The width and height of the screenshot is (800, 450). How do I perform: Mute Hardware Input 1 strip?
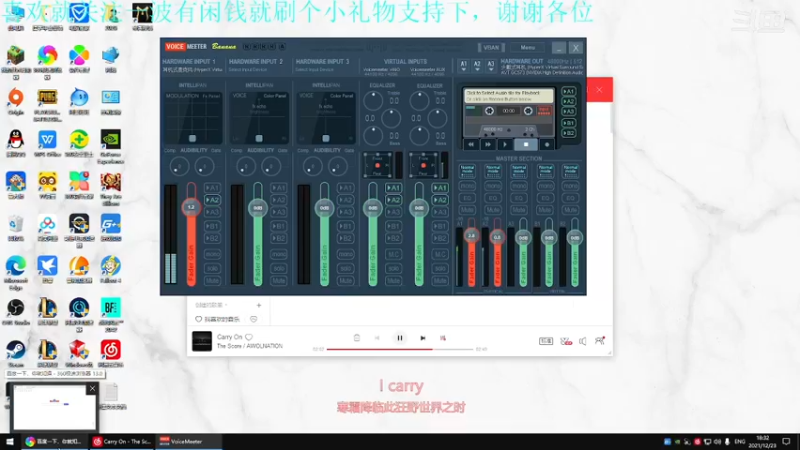pos(212,281)
